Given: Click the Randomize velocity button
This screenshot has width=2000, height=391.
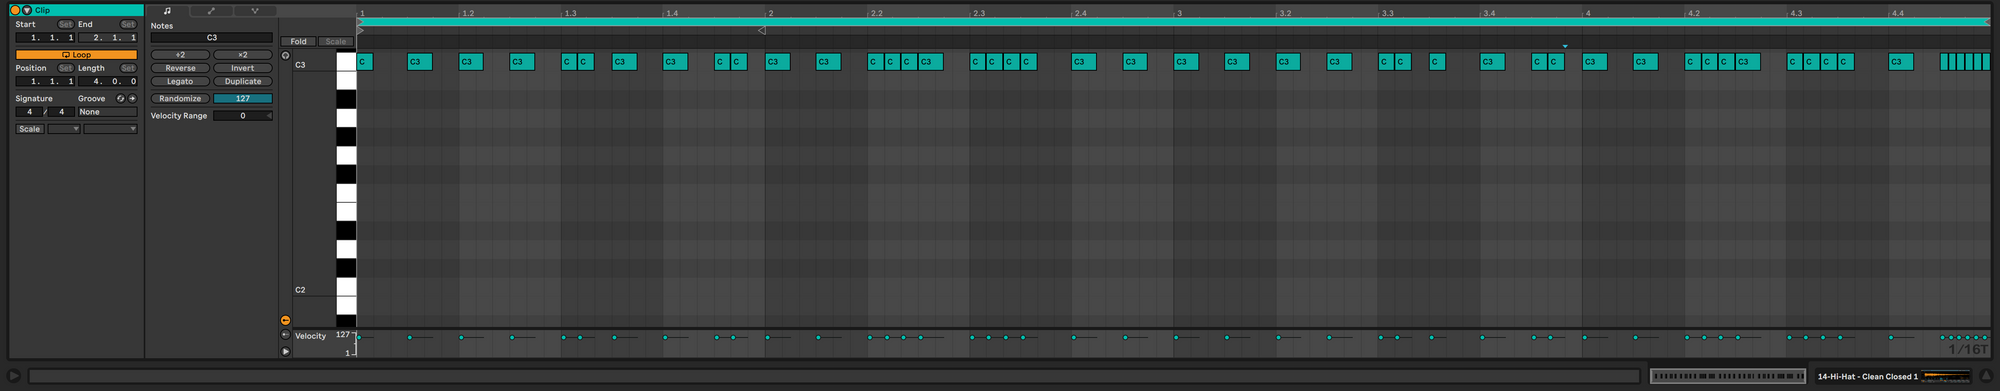Looking at the screenshot, I should coord(180,98).
